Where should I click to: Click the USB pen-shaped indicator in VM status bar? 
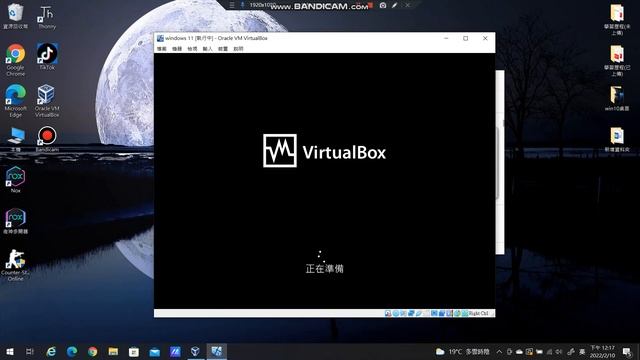(419, 313)
